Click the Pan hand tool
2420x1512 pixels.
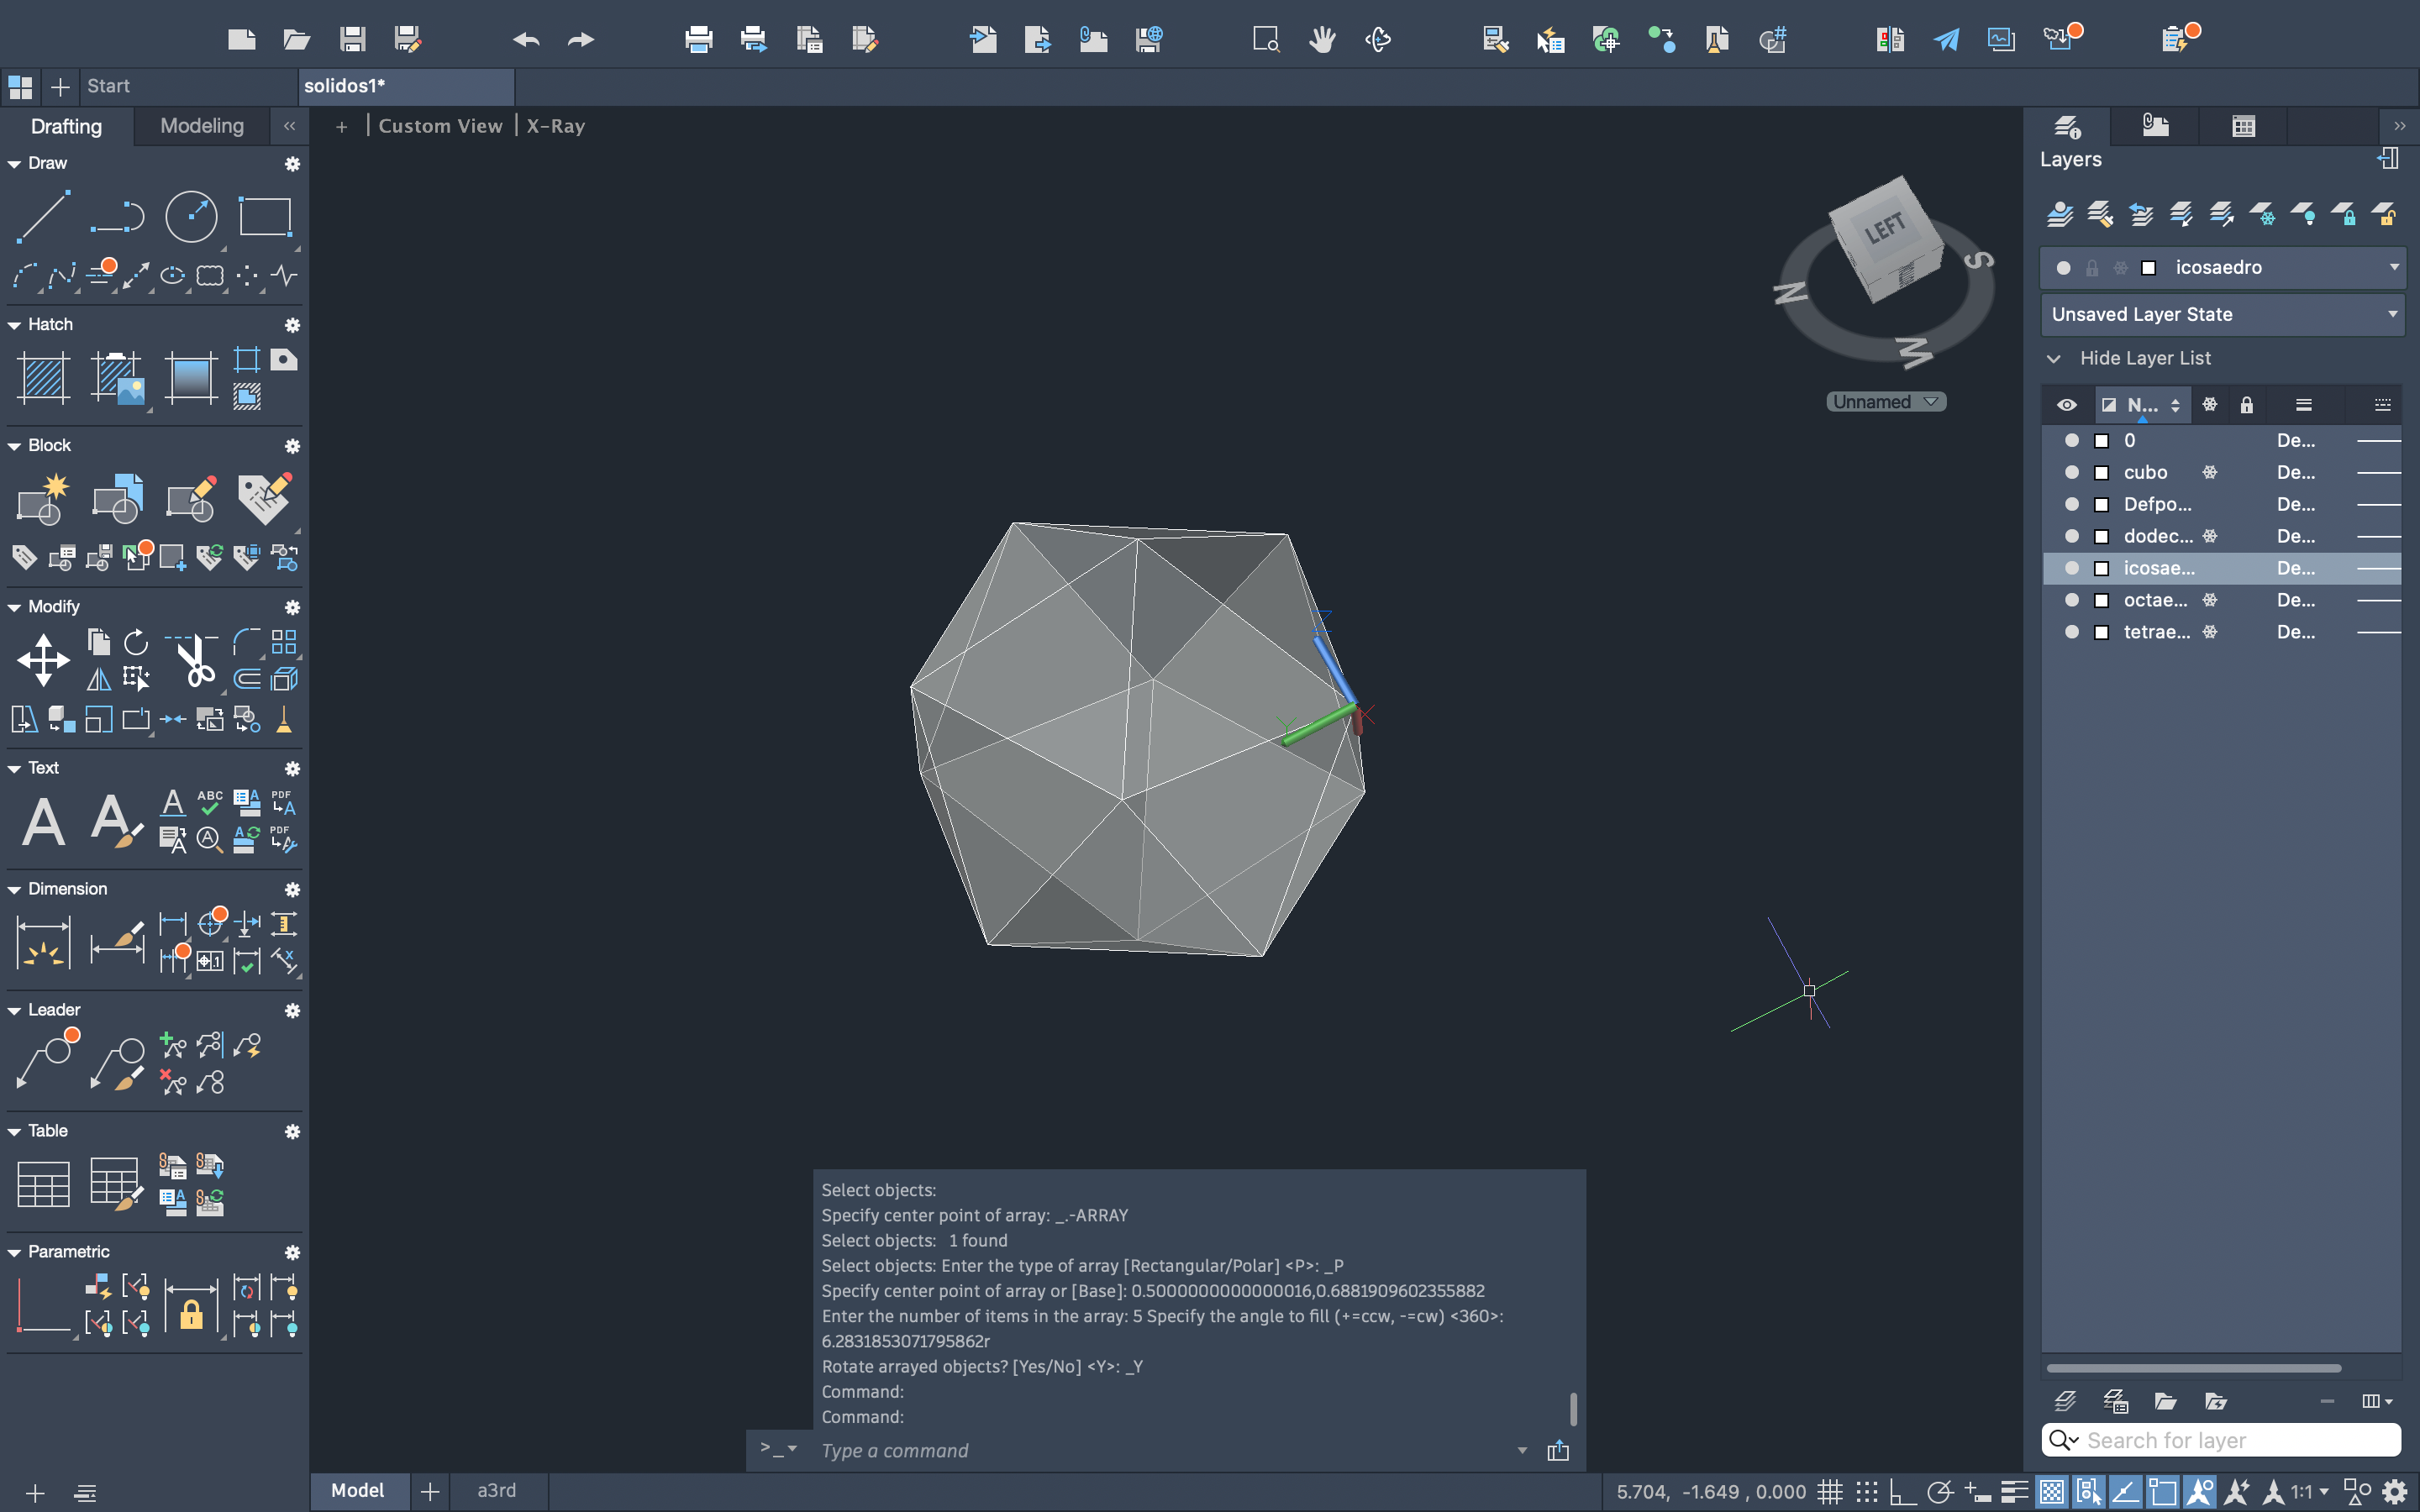pyautogui.click(x=1322, y=40)
